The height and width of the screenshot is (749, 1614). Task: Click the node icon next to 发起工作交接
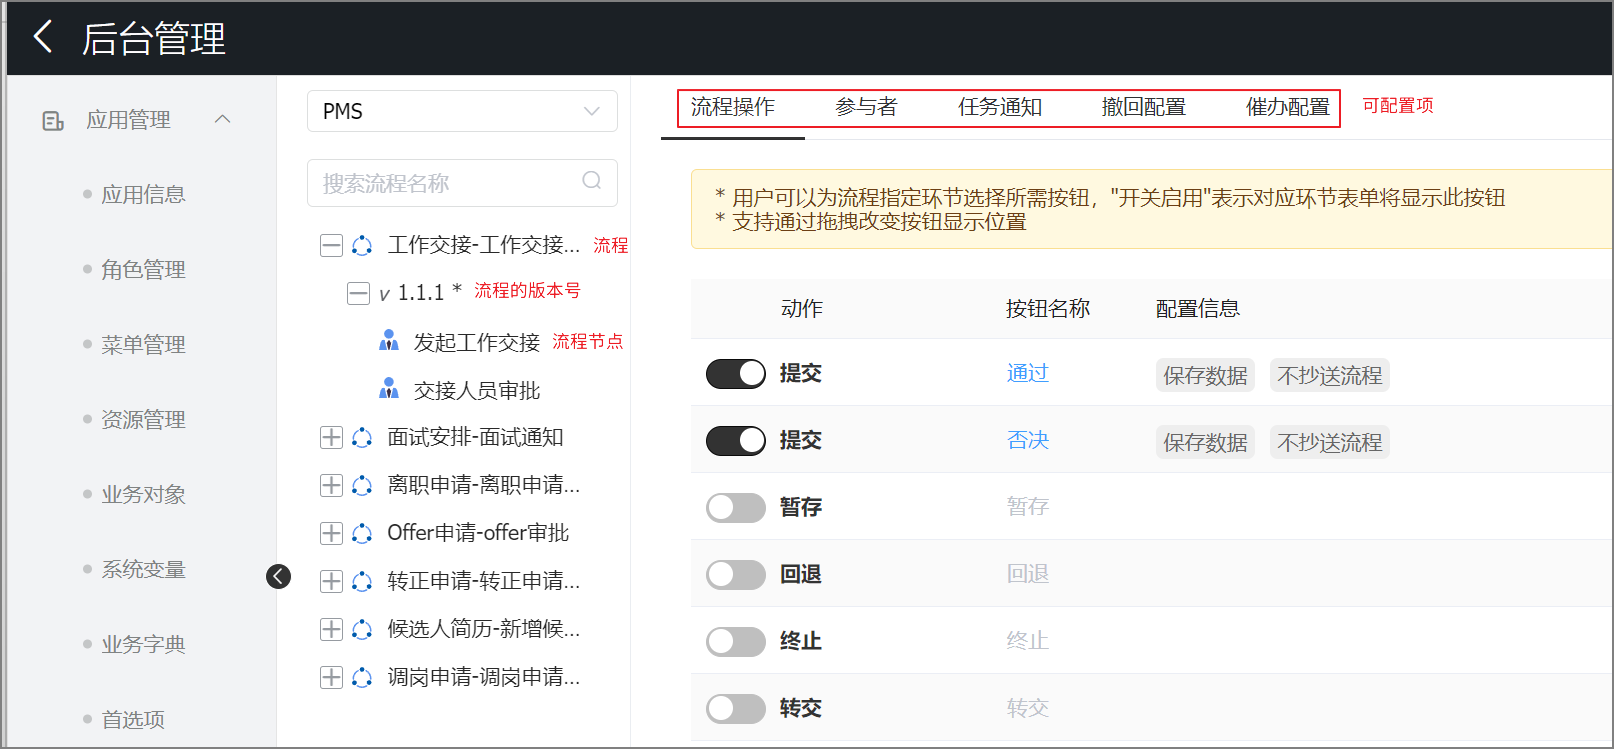[x=389, y=342]
